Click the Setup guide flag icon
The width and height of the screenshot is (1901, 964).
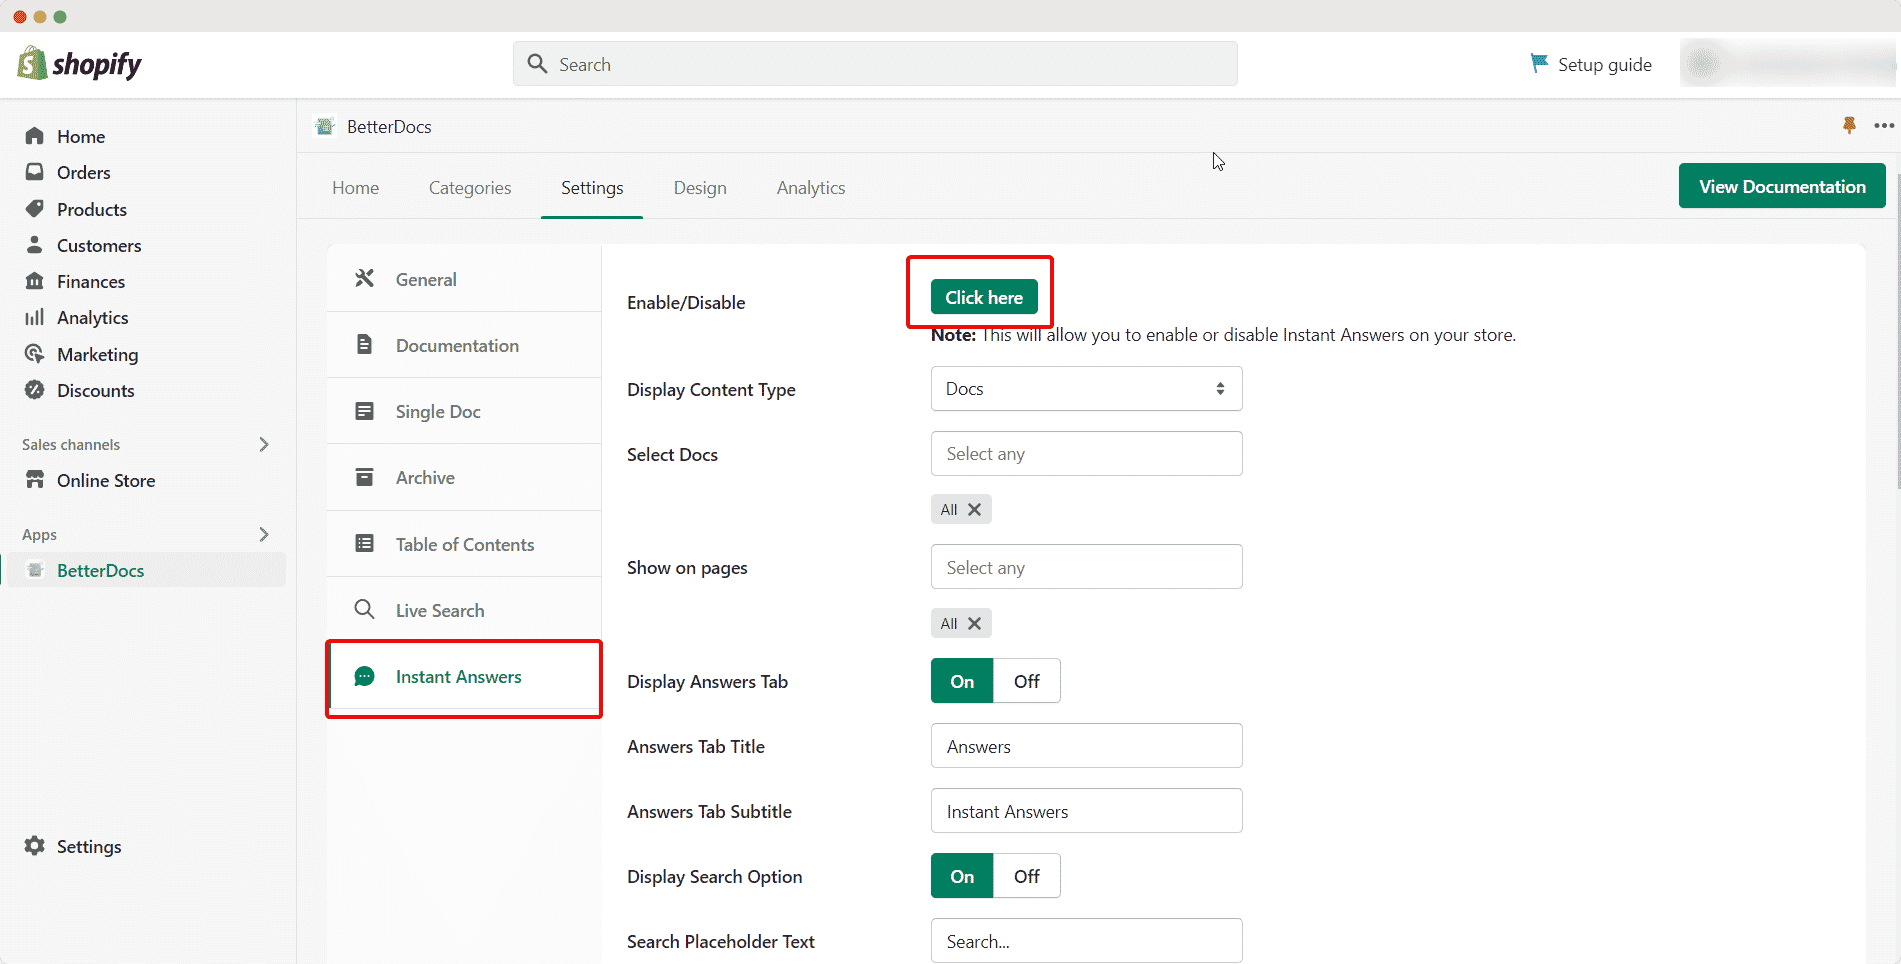point(1539,63)
